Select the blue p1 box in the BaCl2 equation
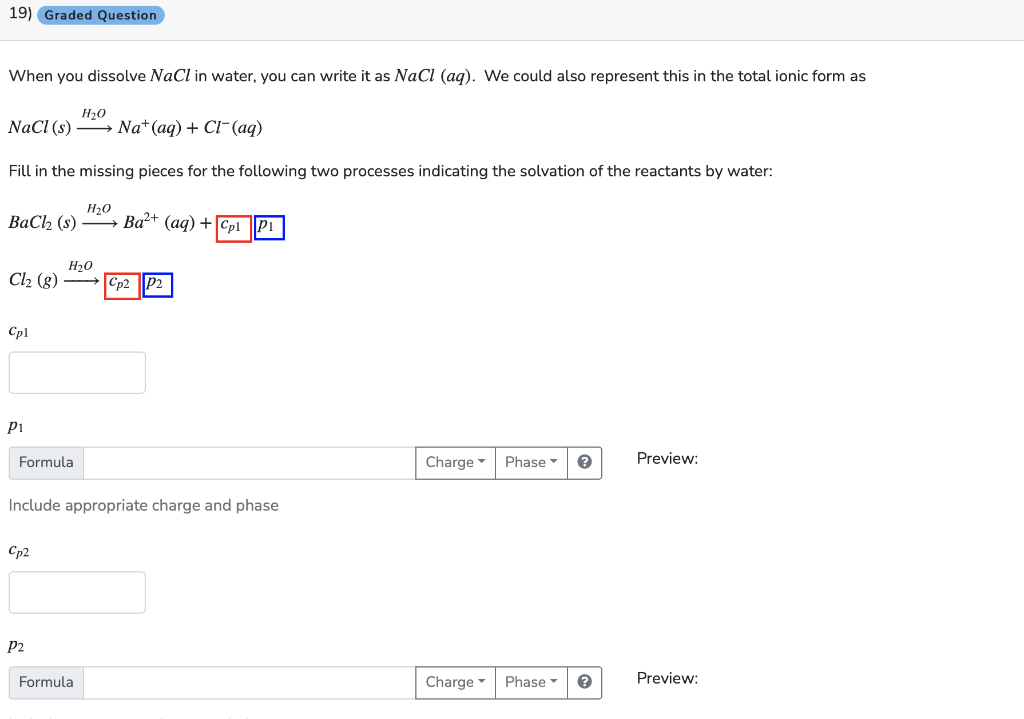Image resolution: width=1024 pixels, height=719 pixels. point(268,227)
